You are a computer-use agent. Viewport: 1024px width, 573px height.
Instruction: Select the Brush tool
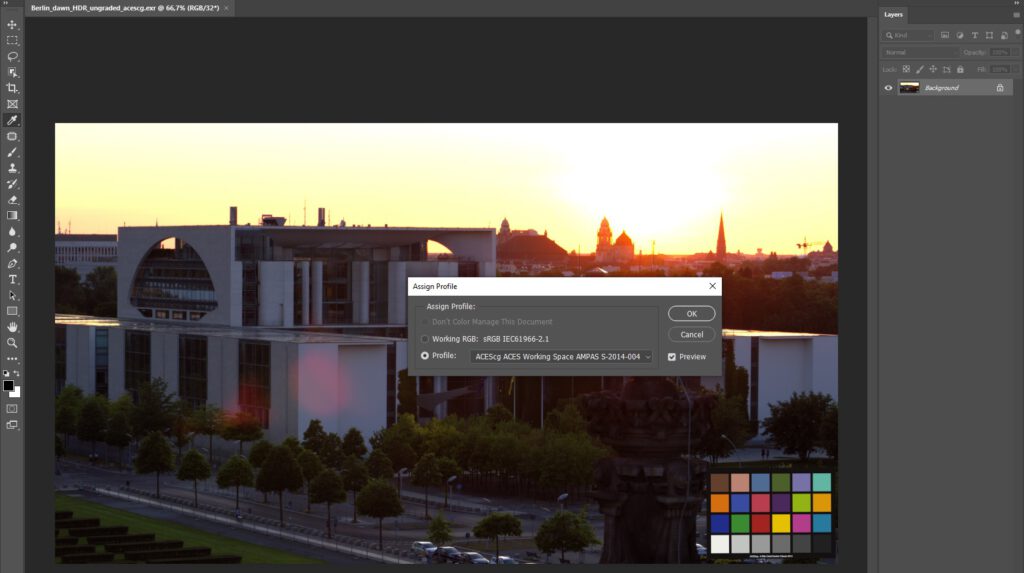coord(12,152)
